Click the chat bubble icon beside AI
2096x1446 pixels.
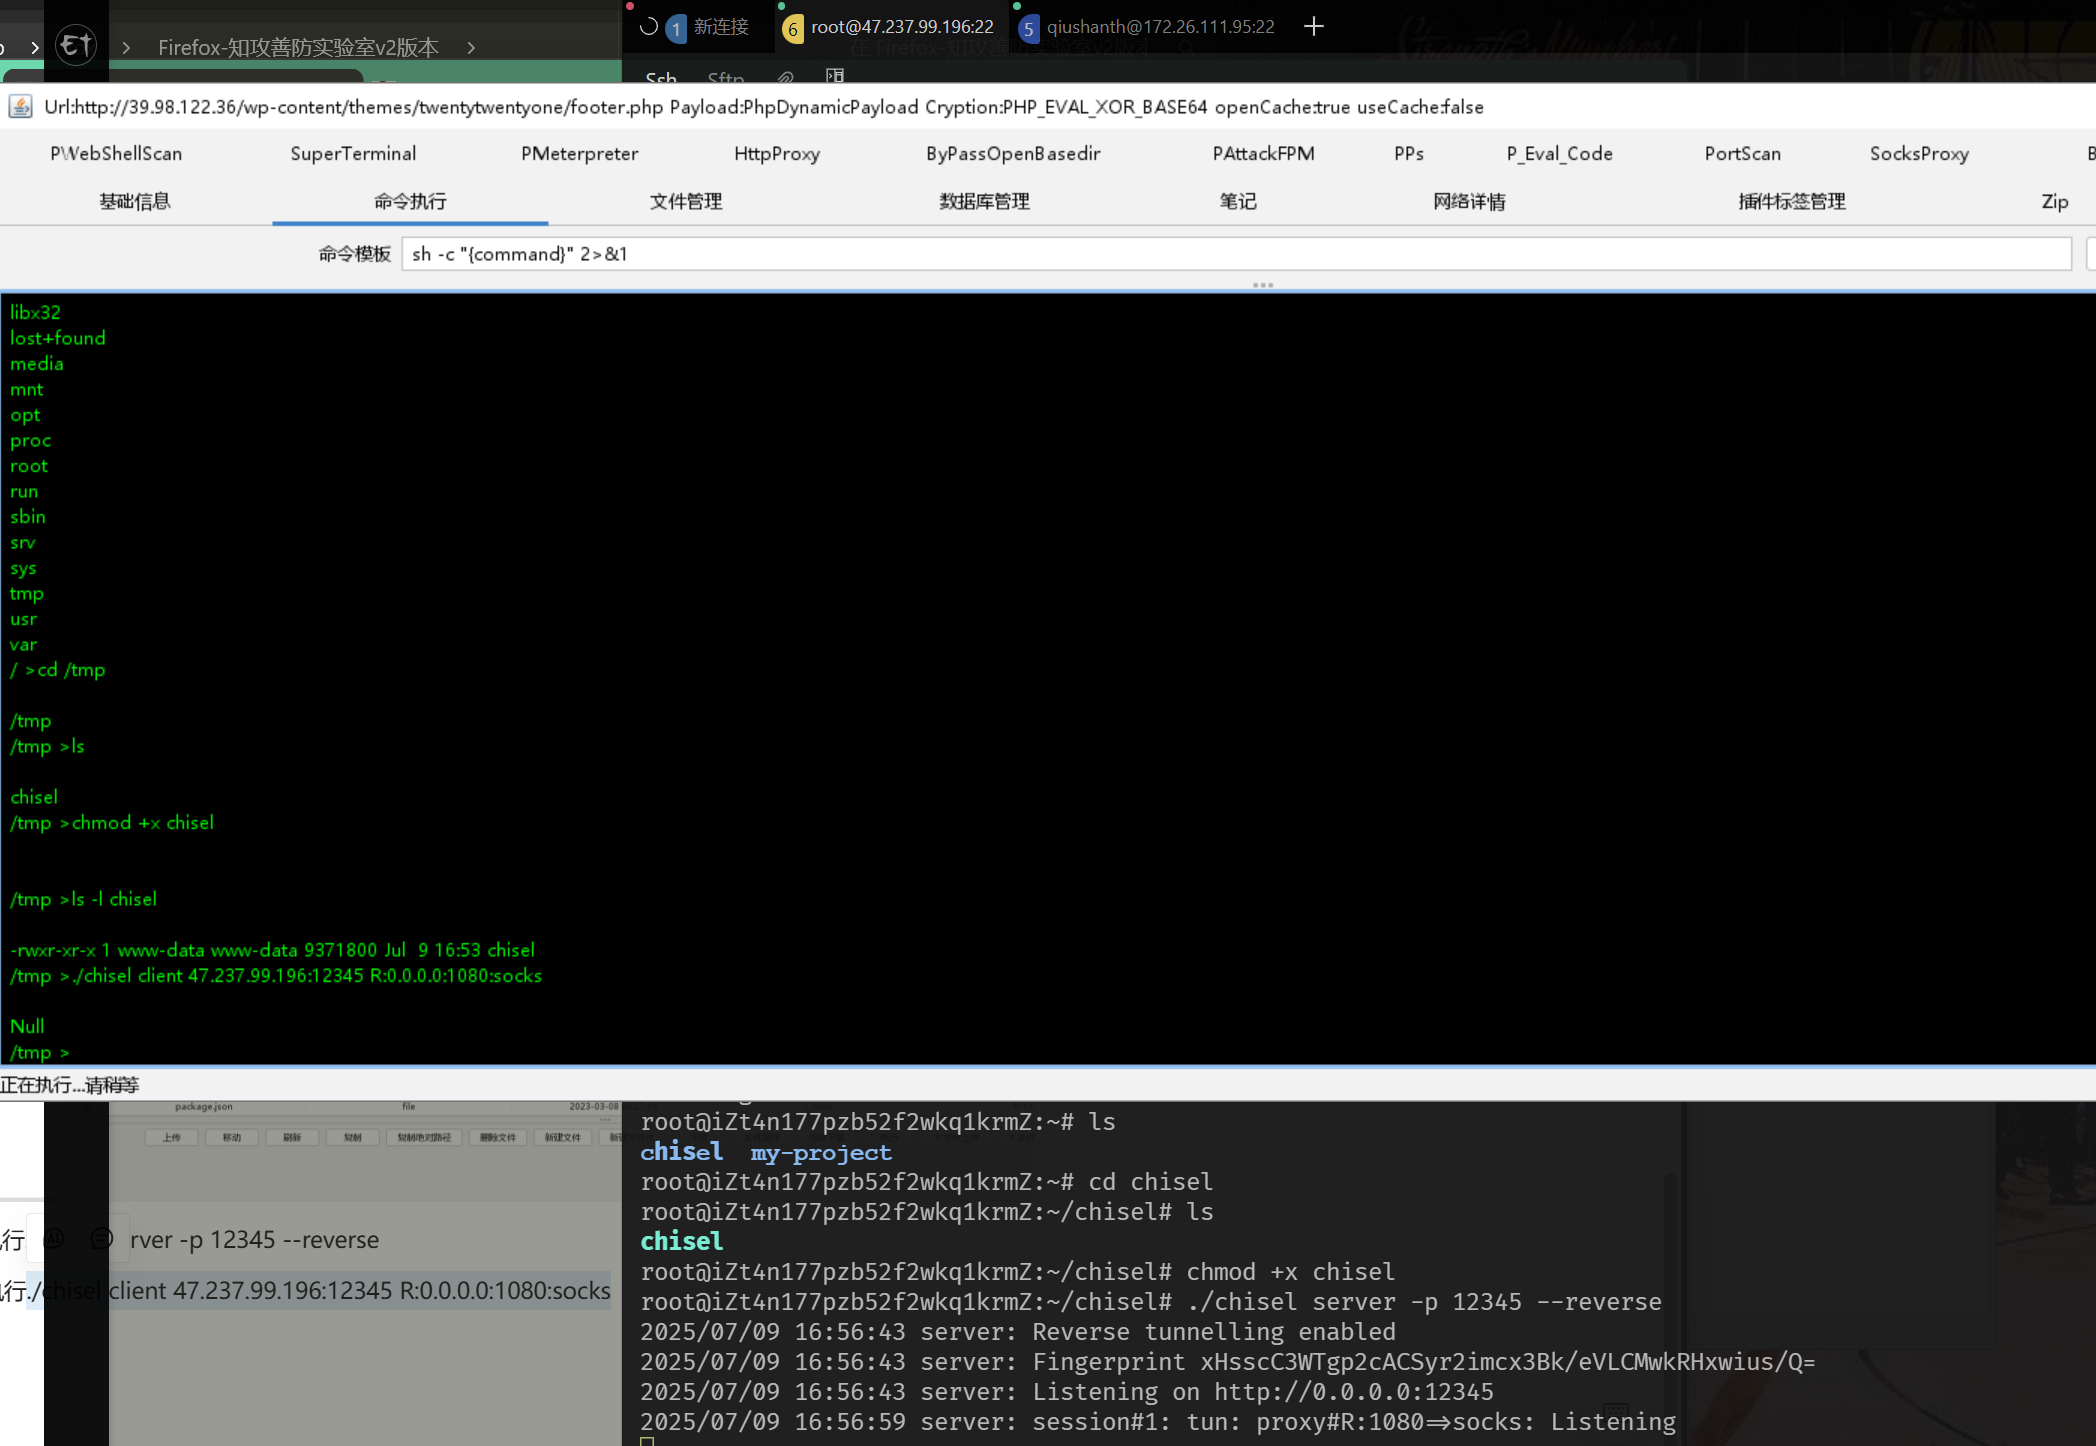click(101, 1239)
